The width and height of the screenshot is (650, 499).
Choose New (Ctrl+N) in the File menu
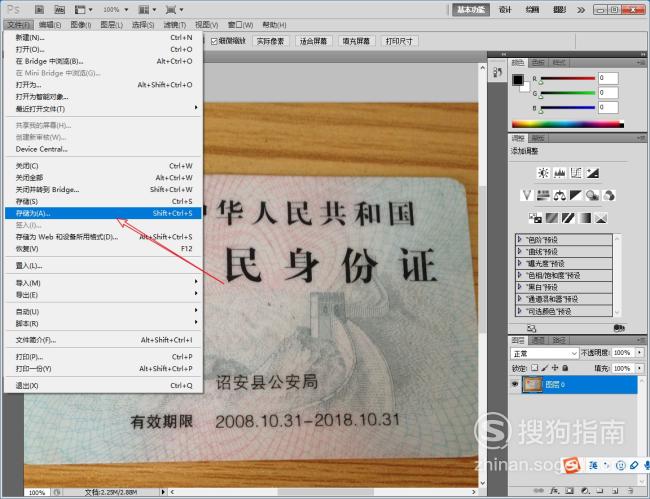[x=103, y=37]
